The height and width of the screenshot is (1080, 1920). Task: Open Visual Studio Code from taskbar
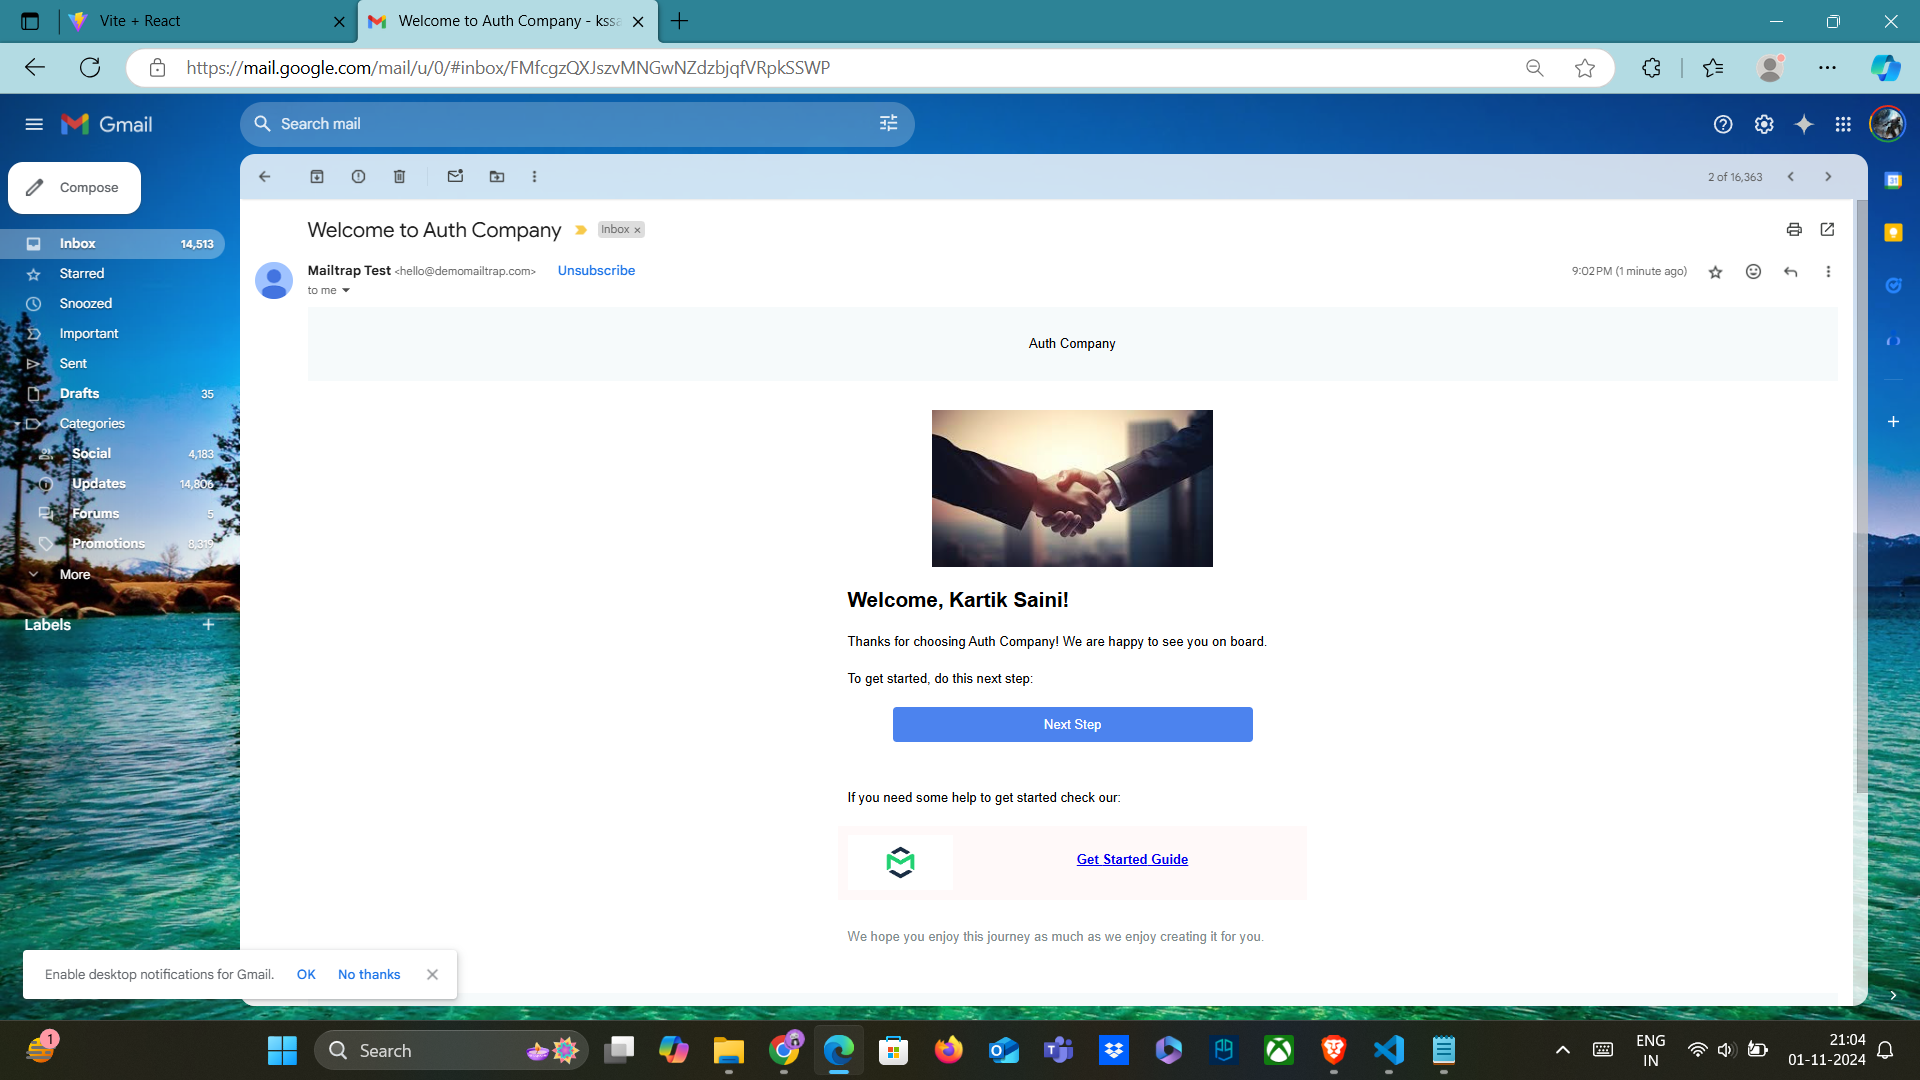(x=1389, y=1051)
